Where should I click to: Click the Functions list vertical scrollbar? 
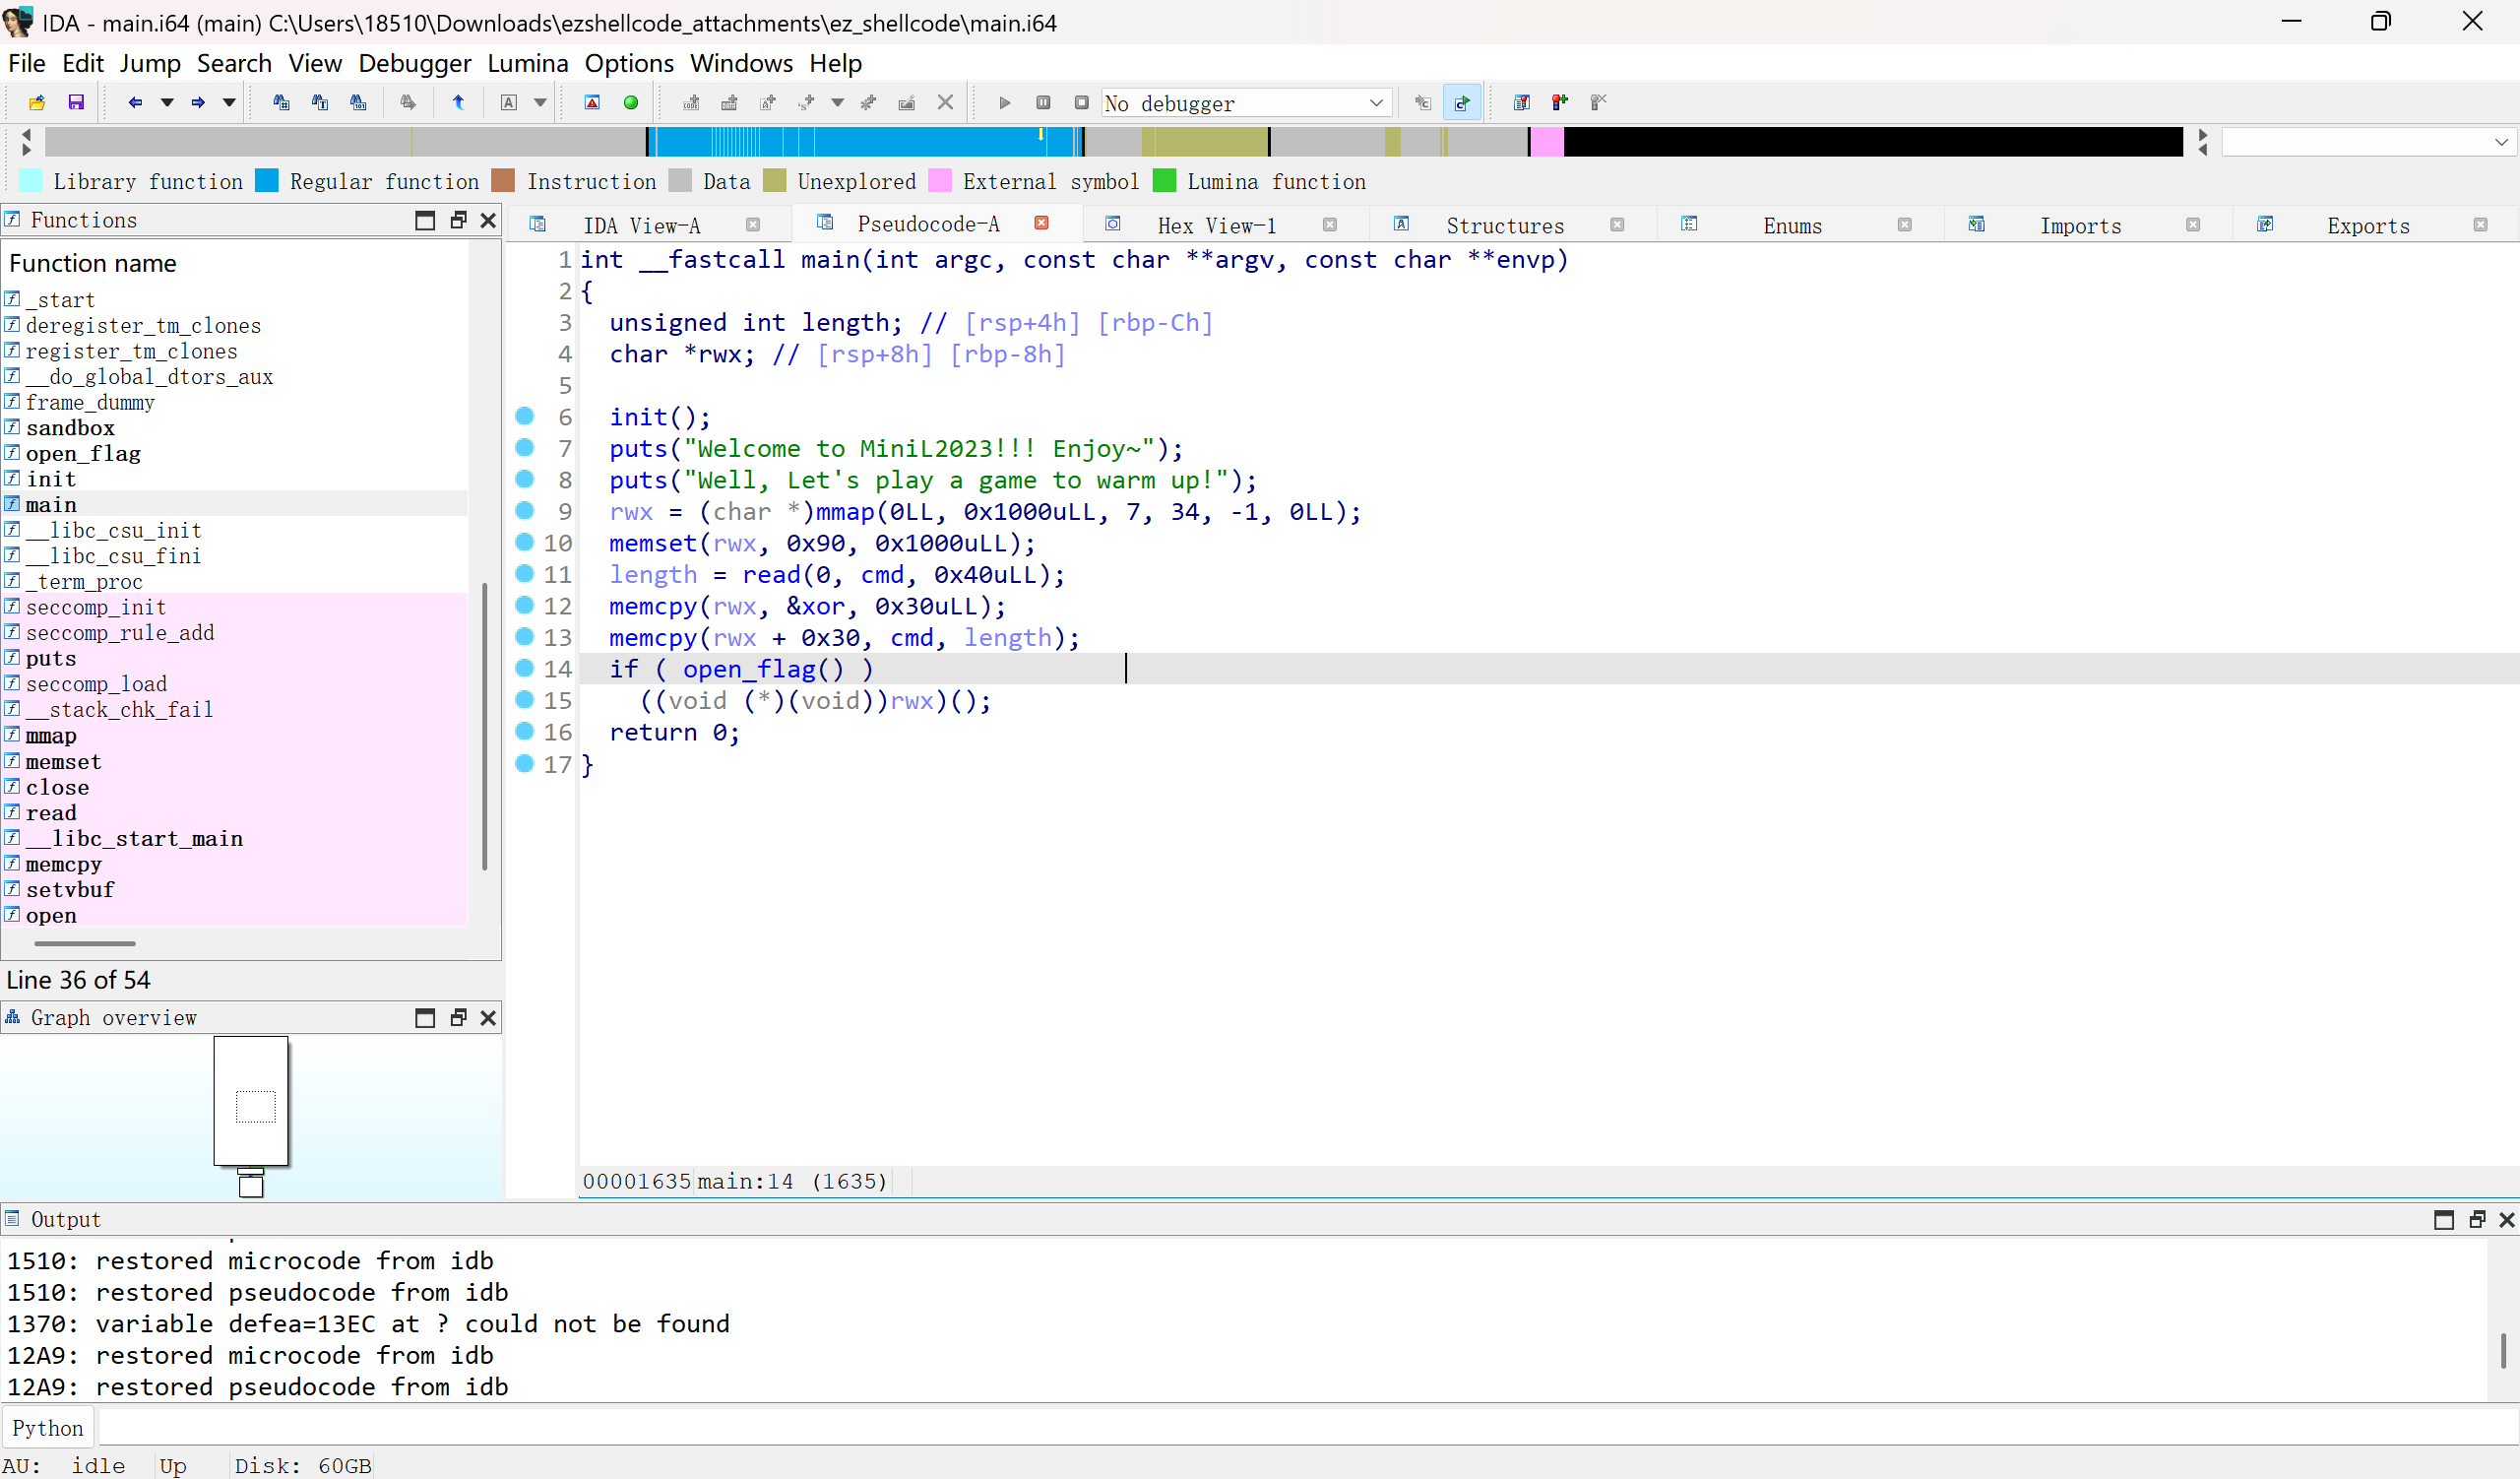[x=484, y=727]
